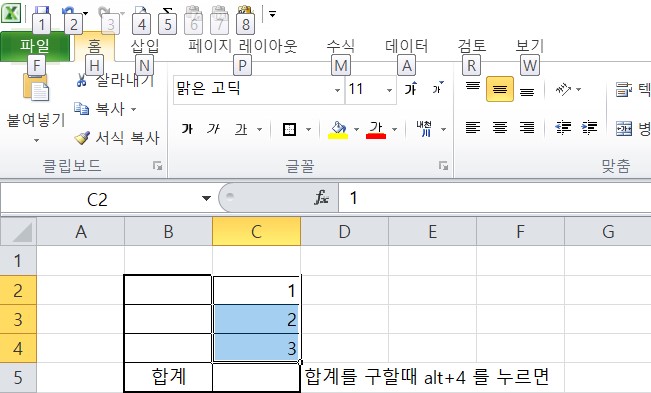Click the 잘라내기 (Cut) button
651x393 pixels.
115,80
